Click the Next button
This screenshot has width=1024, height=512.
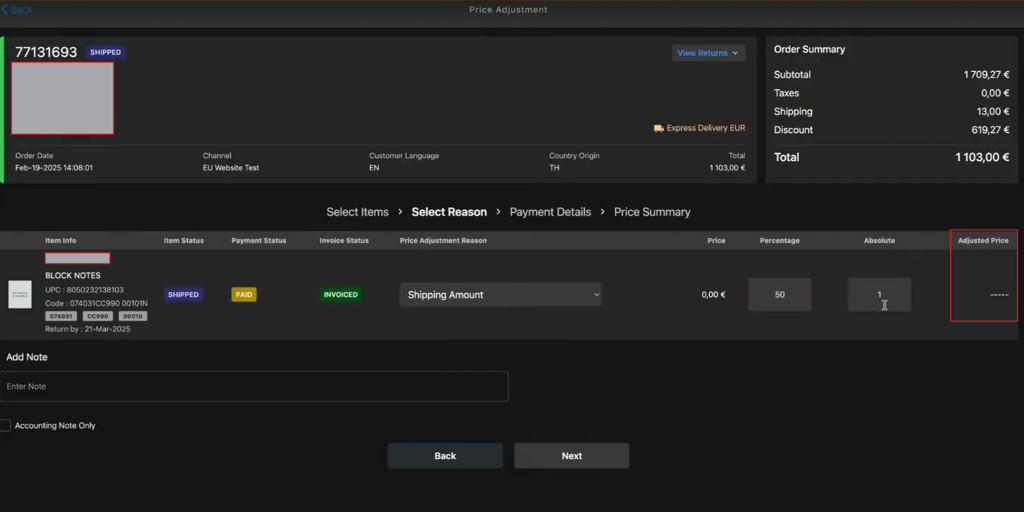[571, 456]
